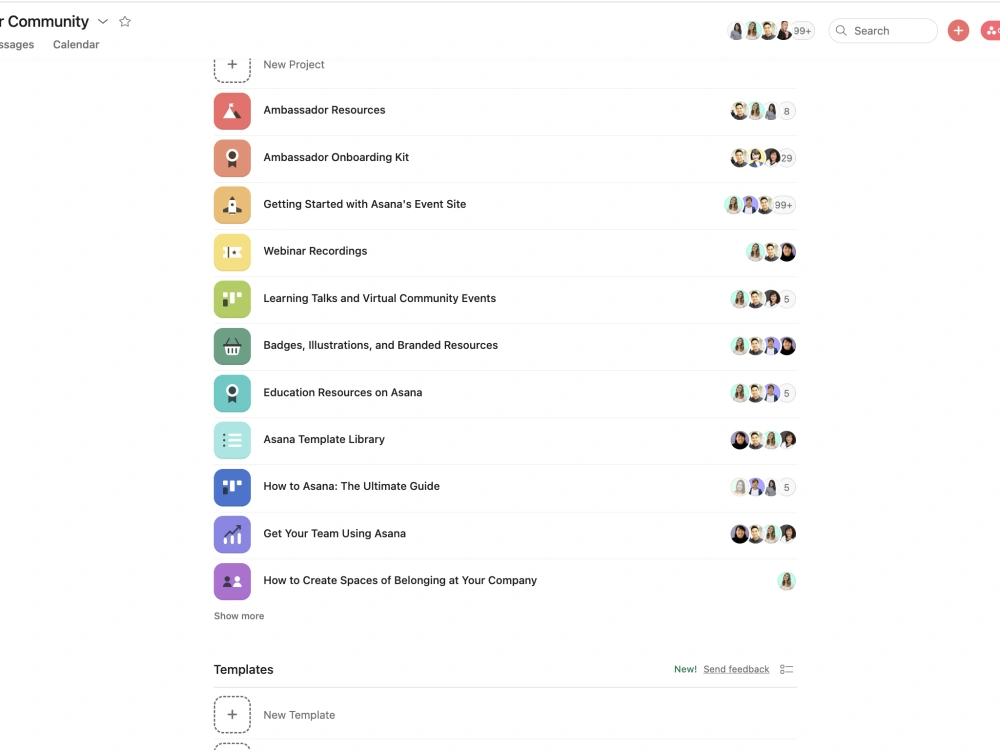Click the people icon for Spaces of Belonging project
This screenshot has height=750, width=1000.
pos(232,581)
